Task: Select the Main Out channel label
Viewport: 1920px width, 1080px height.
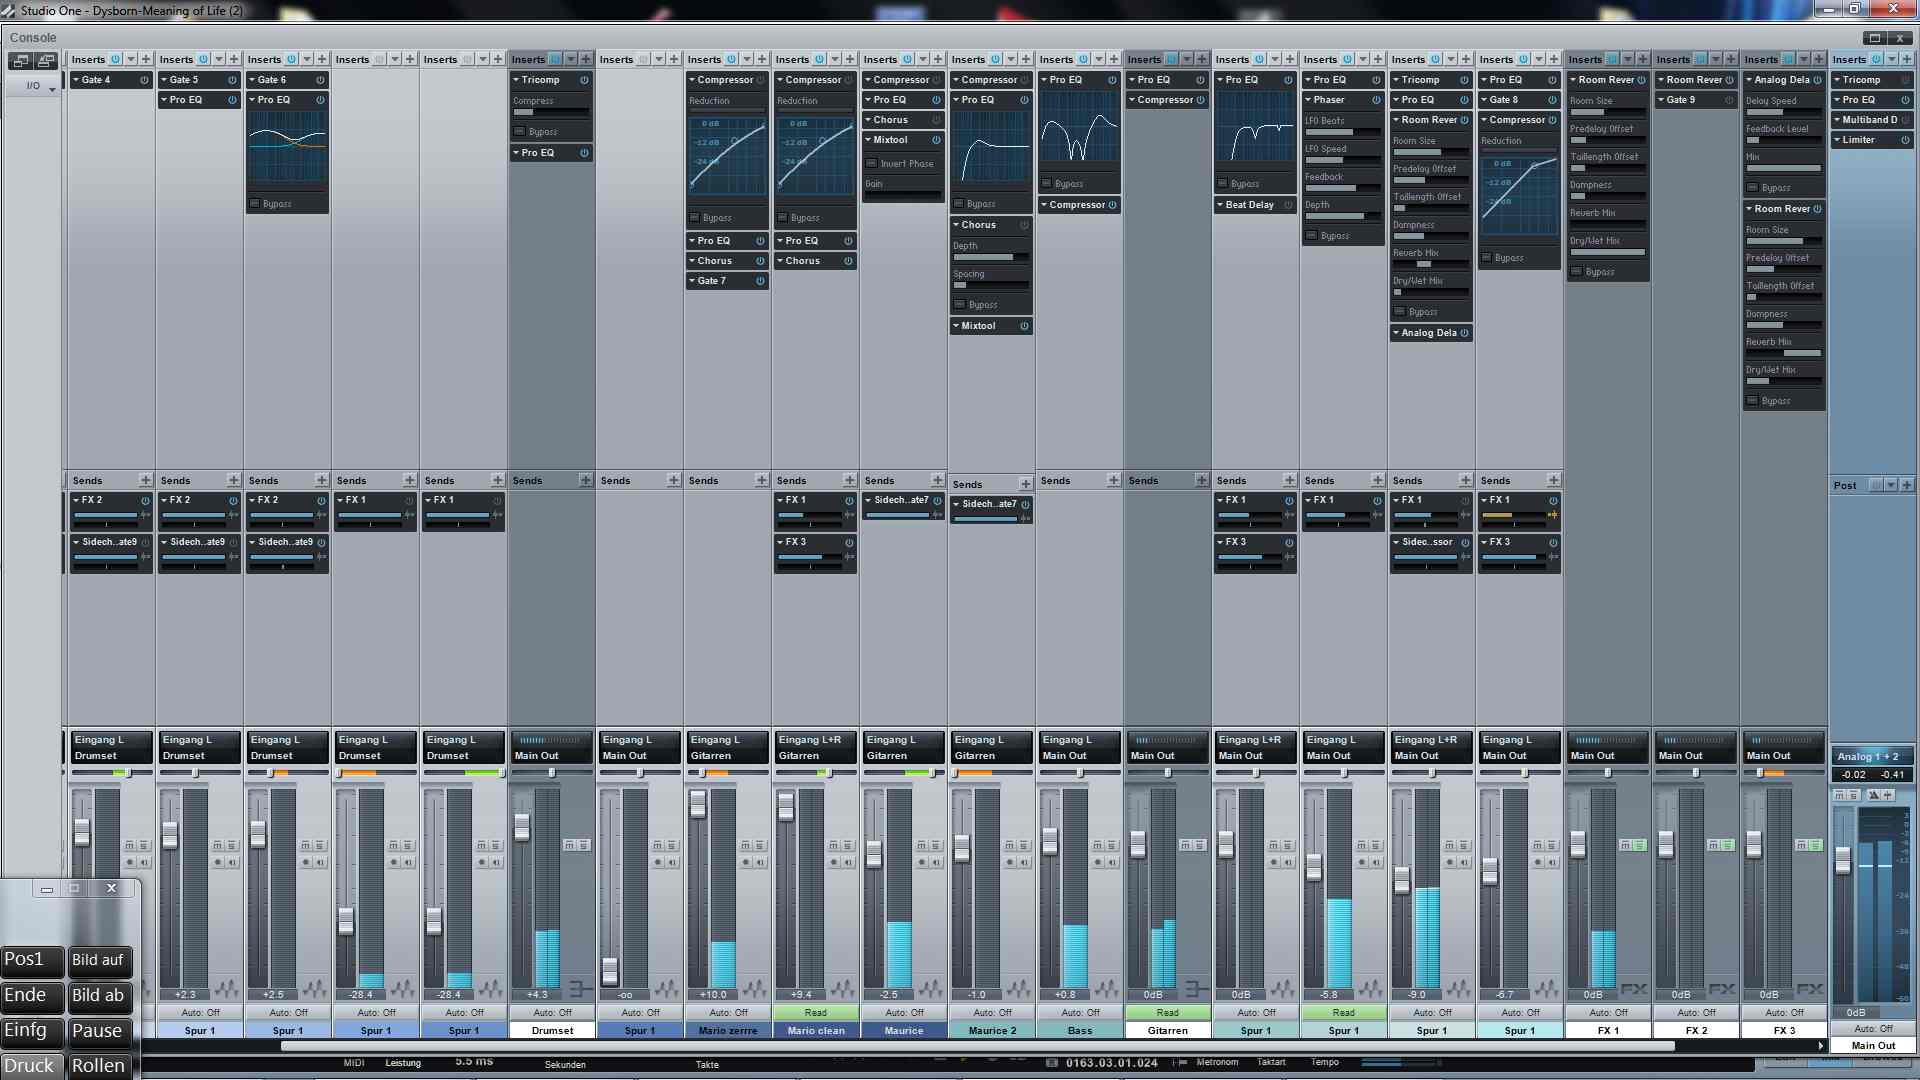Action: tap(1873, 1045)
